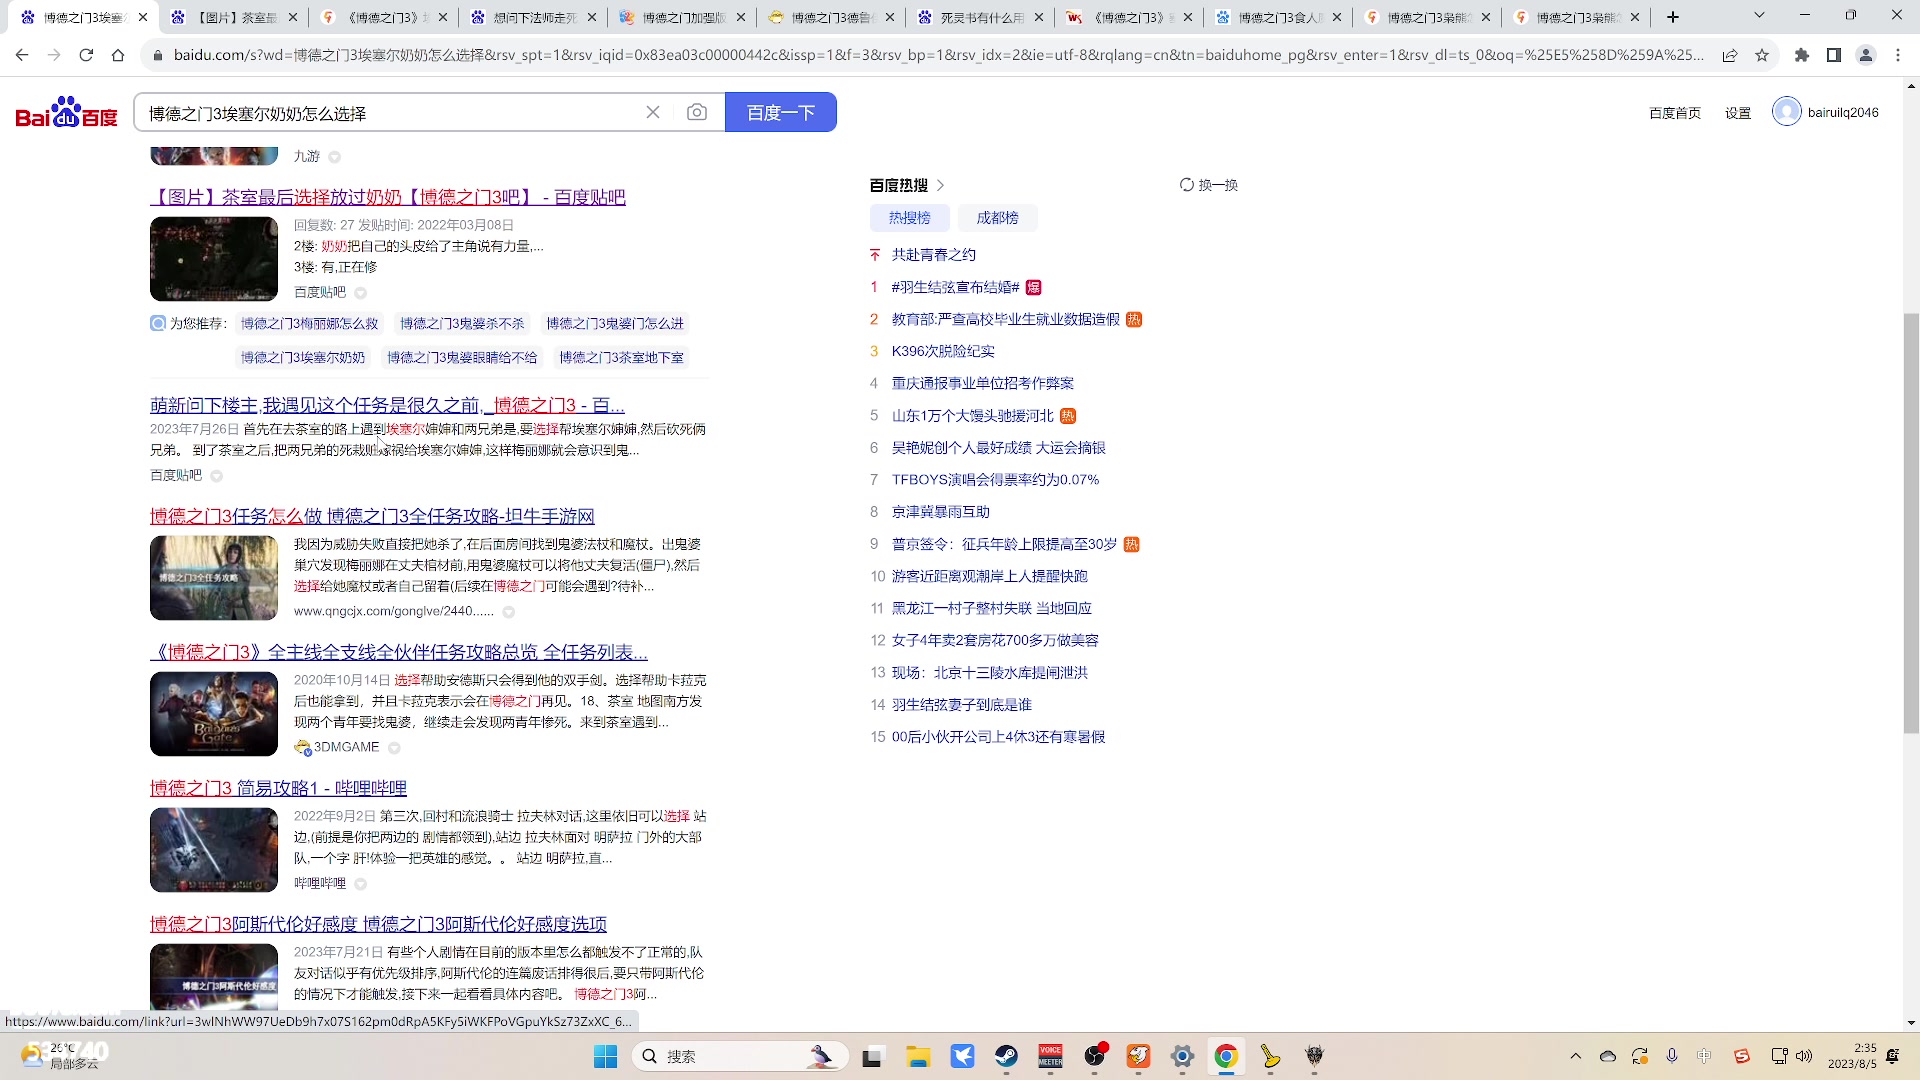Open hot search #羽生结弦宣布结婚#

[x=955, y=287]
